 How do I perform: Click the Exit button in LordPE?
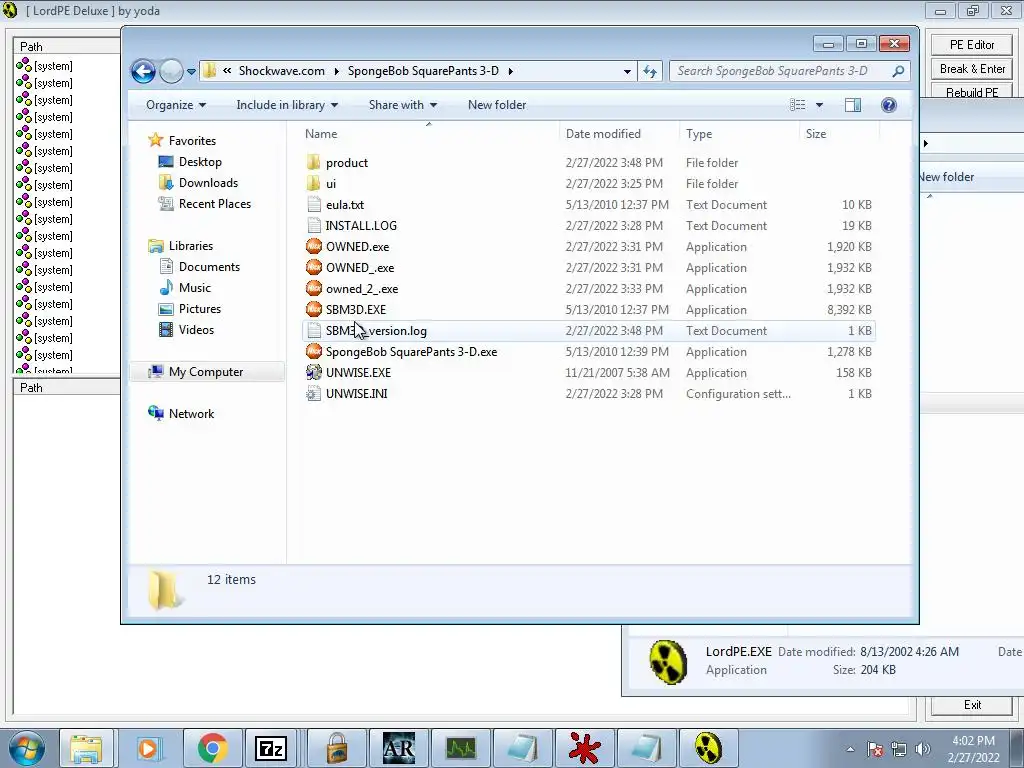tap(972, 705)
